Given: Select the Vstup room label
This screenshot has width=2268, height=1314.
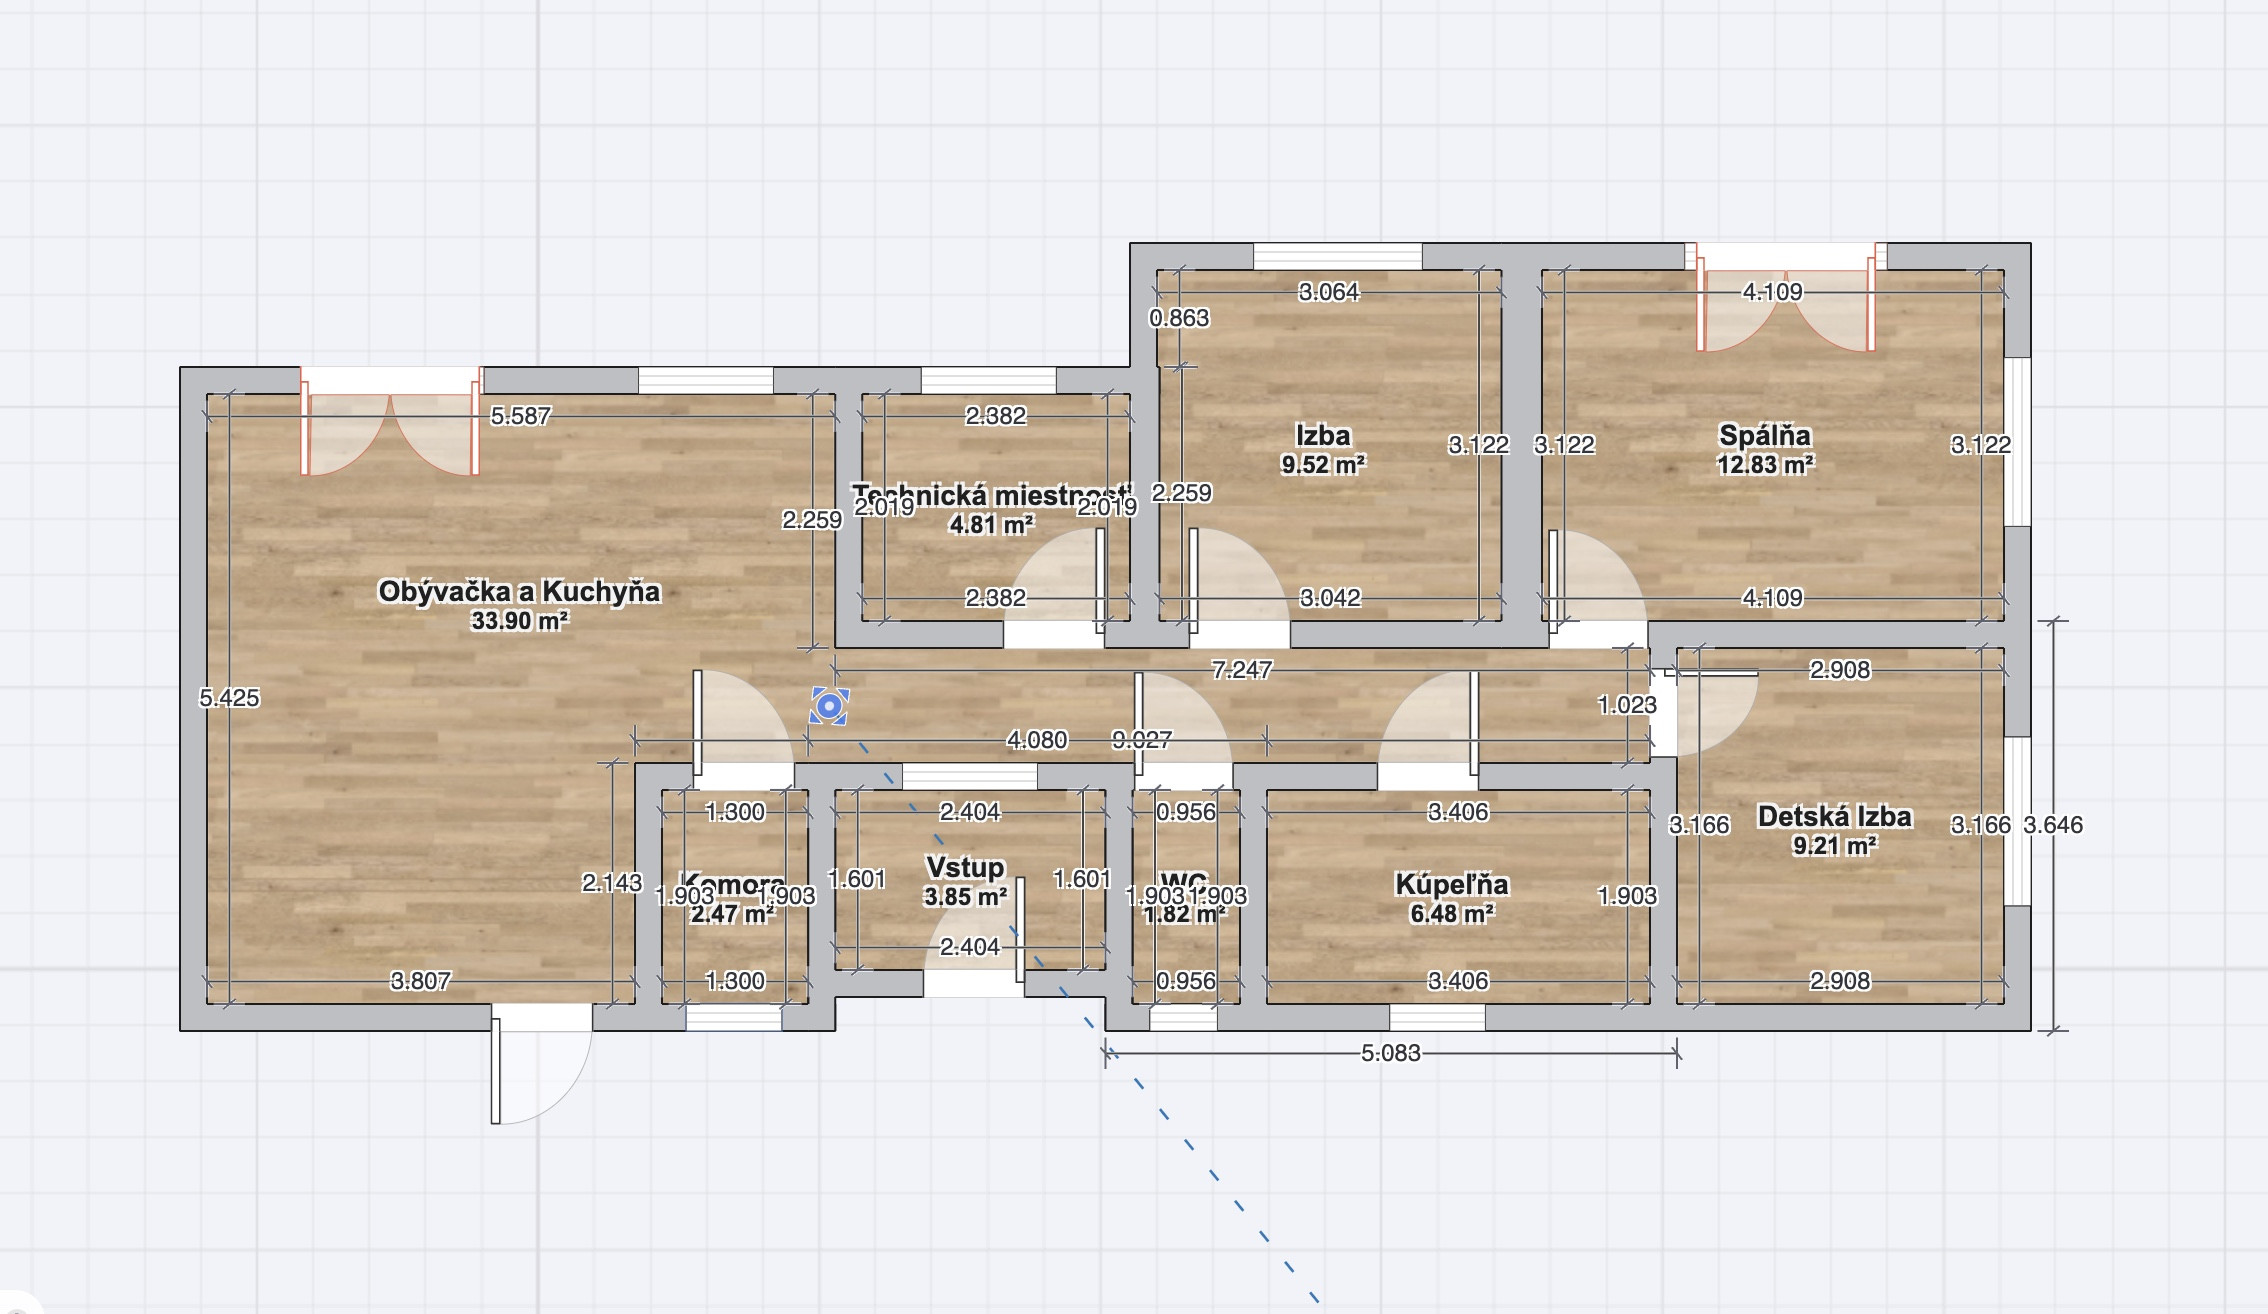Looking at the screenshot, I should [965, 867].
